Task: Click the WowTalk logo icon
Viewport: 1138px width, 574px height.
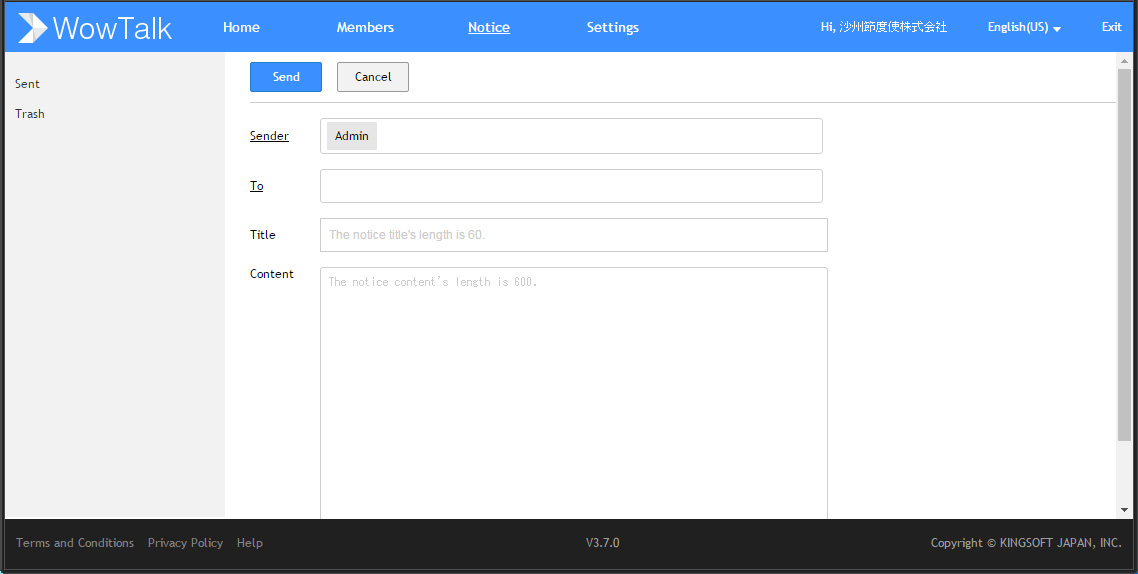Action: point(33,28)
